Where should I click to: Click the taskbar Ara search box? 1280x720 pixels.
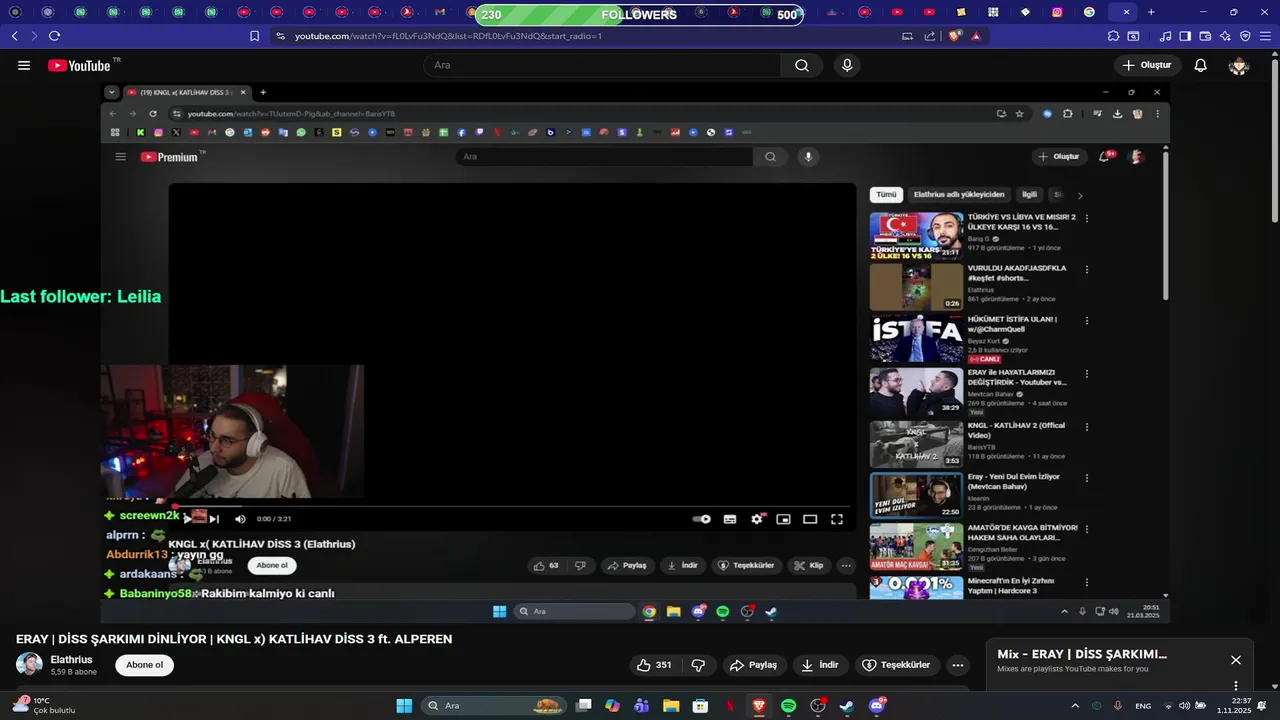pyautogui.click(x=492, y=706)
